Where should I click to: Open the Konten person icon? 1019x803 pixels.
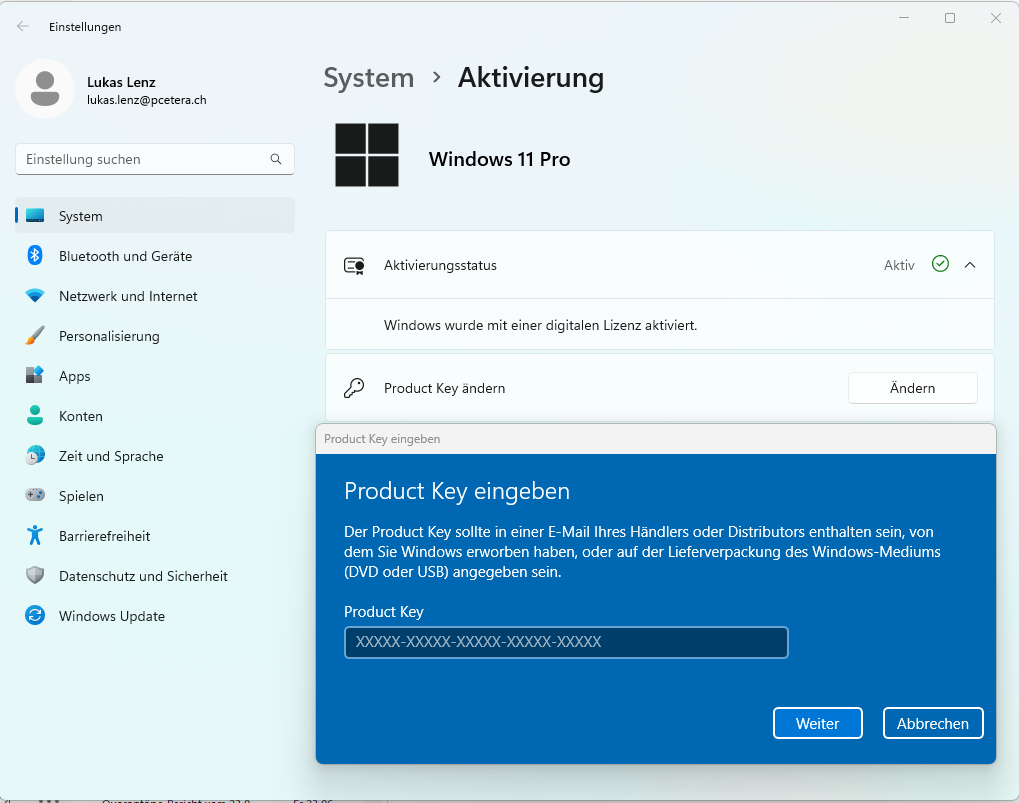[35, 416]
